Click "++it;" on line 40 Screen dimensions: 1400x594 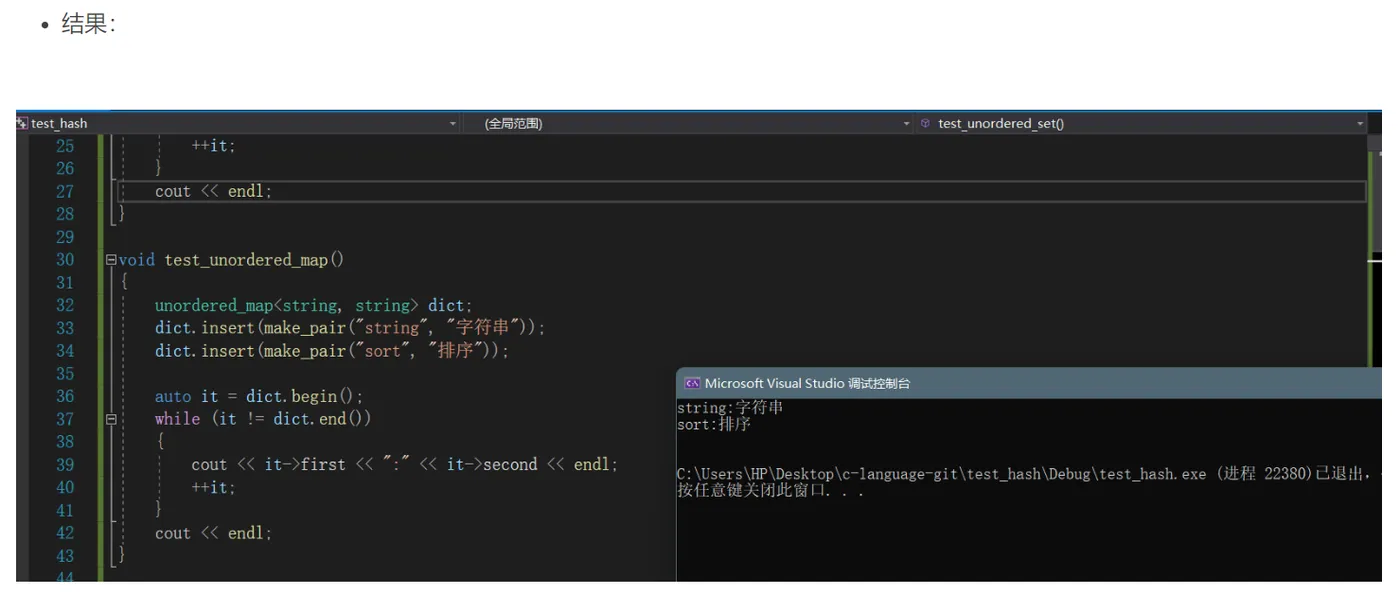[x=214, y=488]
